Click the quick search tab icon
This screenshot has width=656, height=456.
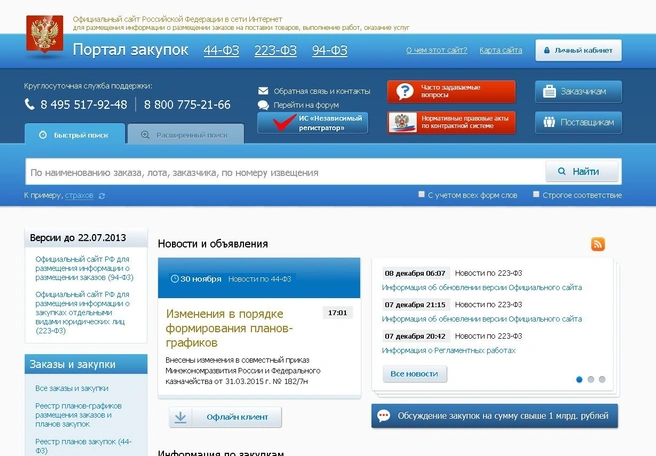[x=43, y=135]
